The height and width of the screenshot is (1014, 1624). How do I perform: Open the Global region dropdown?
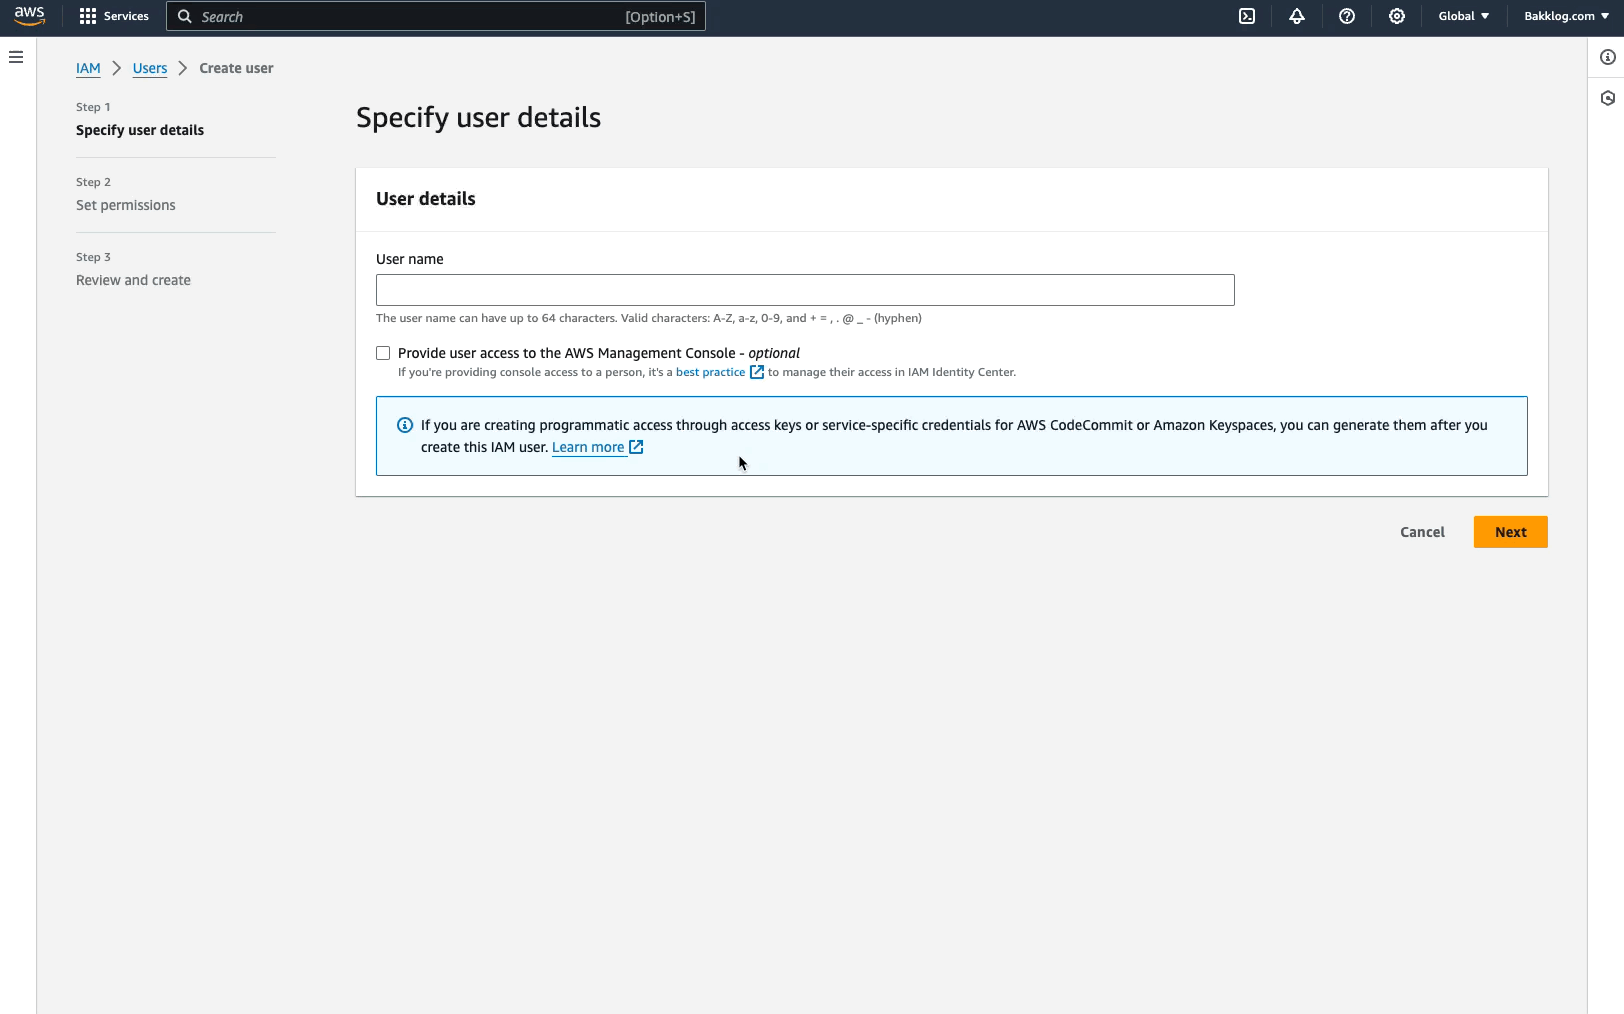pos(1463,16)
